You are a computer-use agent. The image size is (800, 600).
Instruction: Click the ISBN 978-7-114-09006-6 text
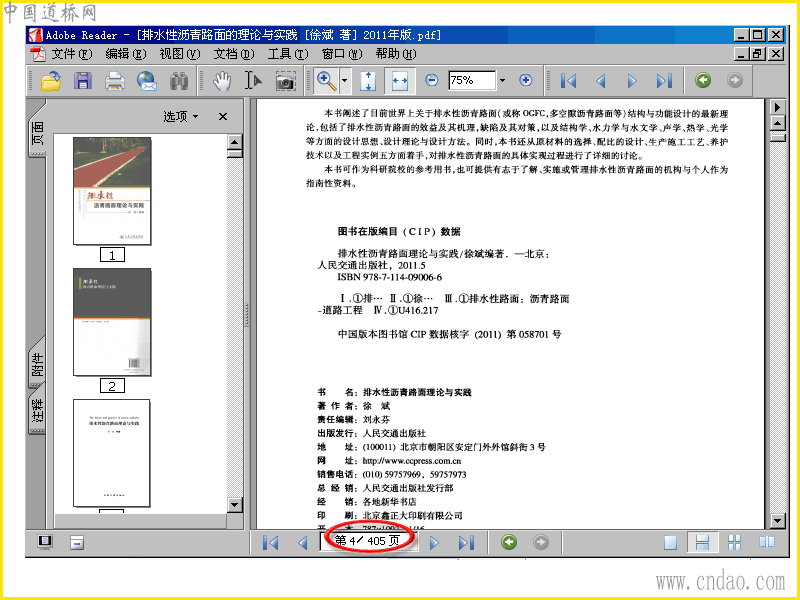(x=389, y=278)
